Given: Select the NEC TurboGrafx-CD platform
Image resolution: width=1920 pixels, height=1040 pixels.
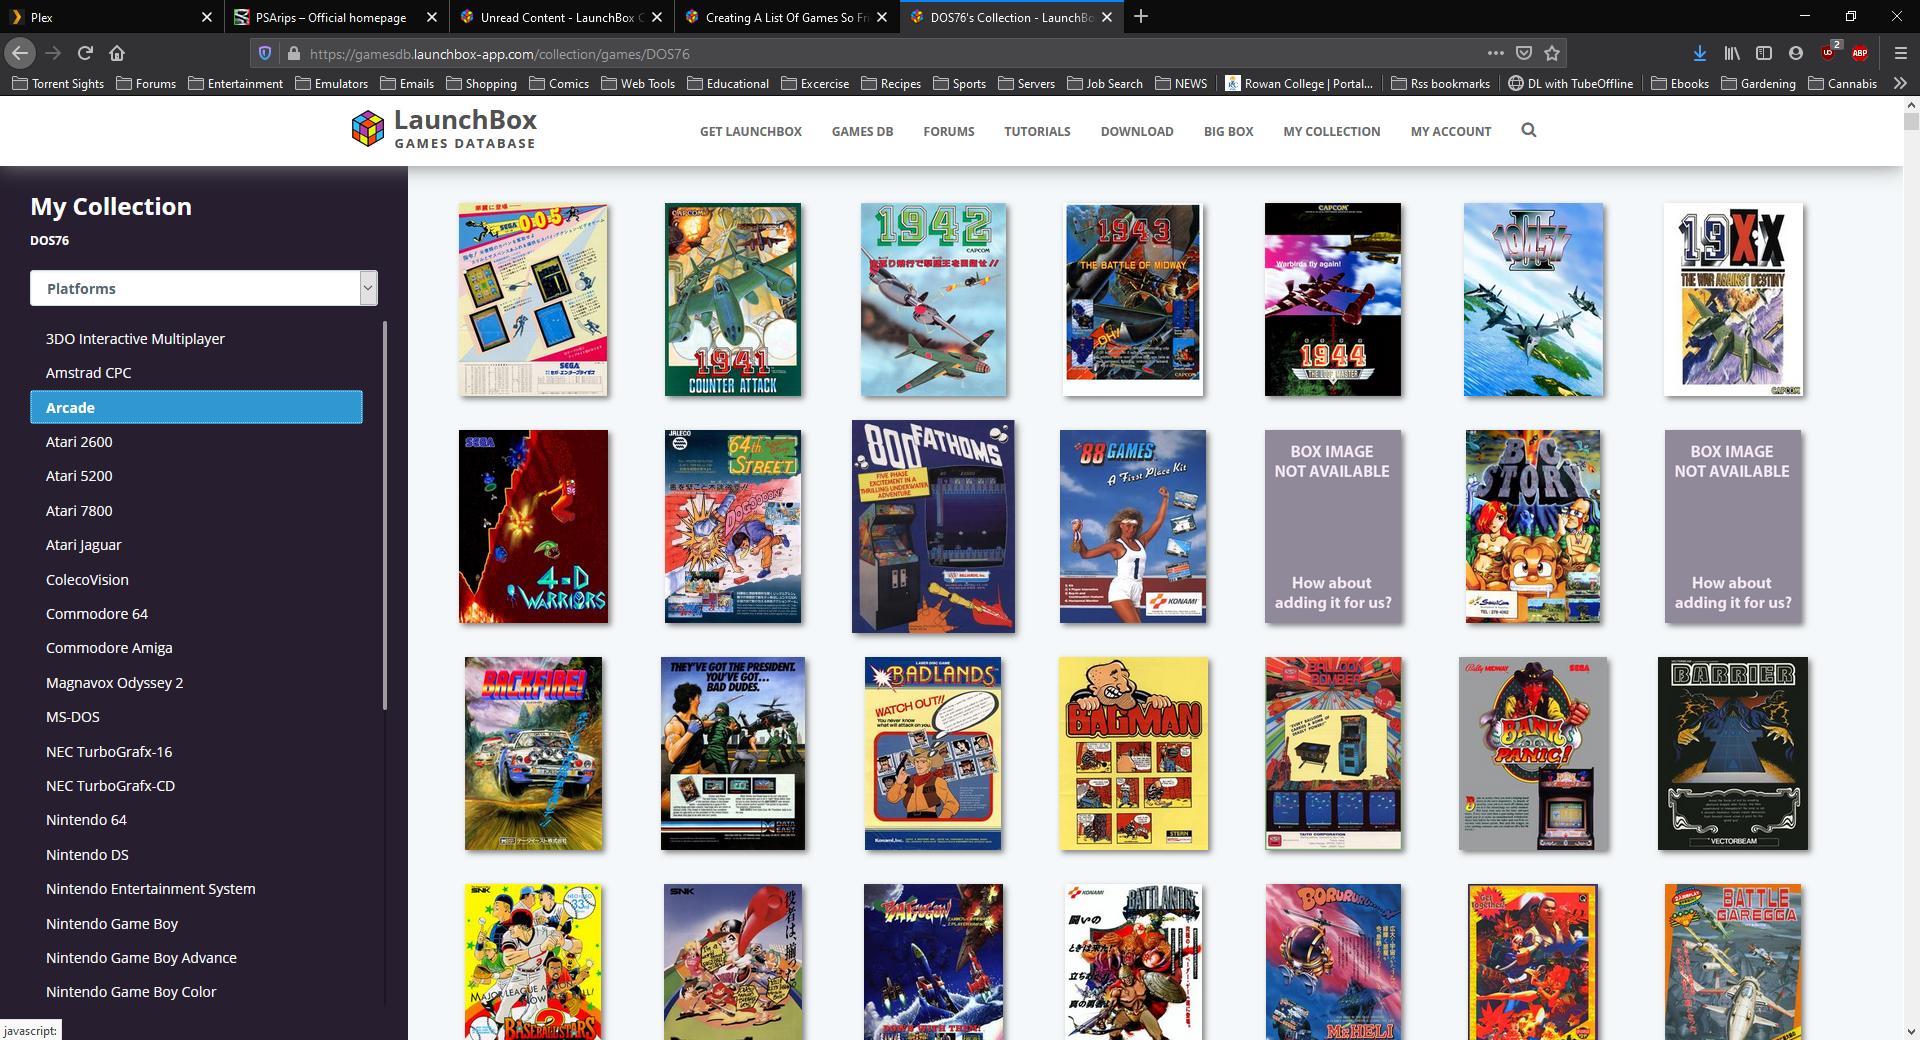Looking at the screenshot, I should tap(196, 786).
